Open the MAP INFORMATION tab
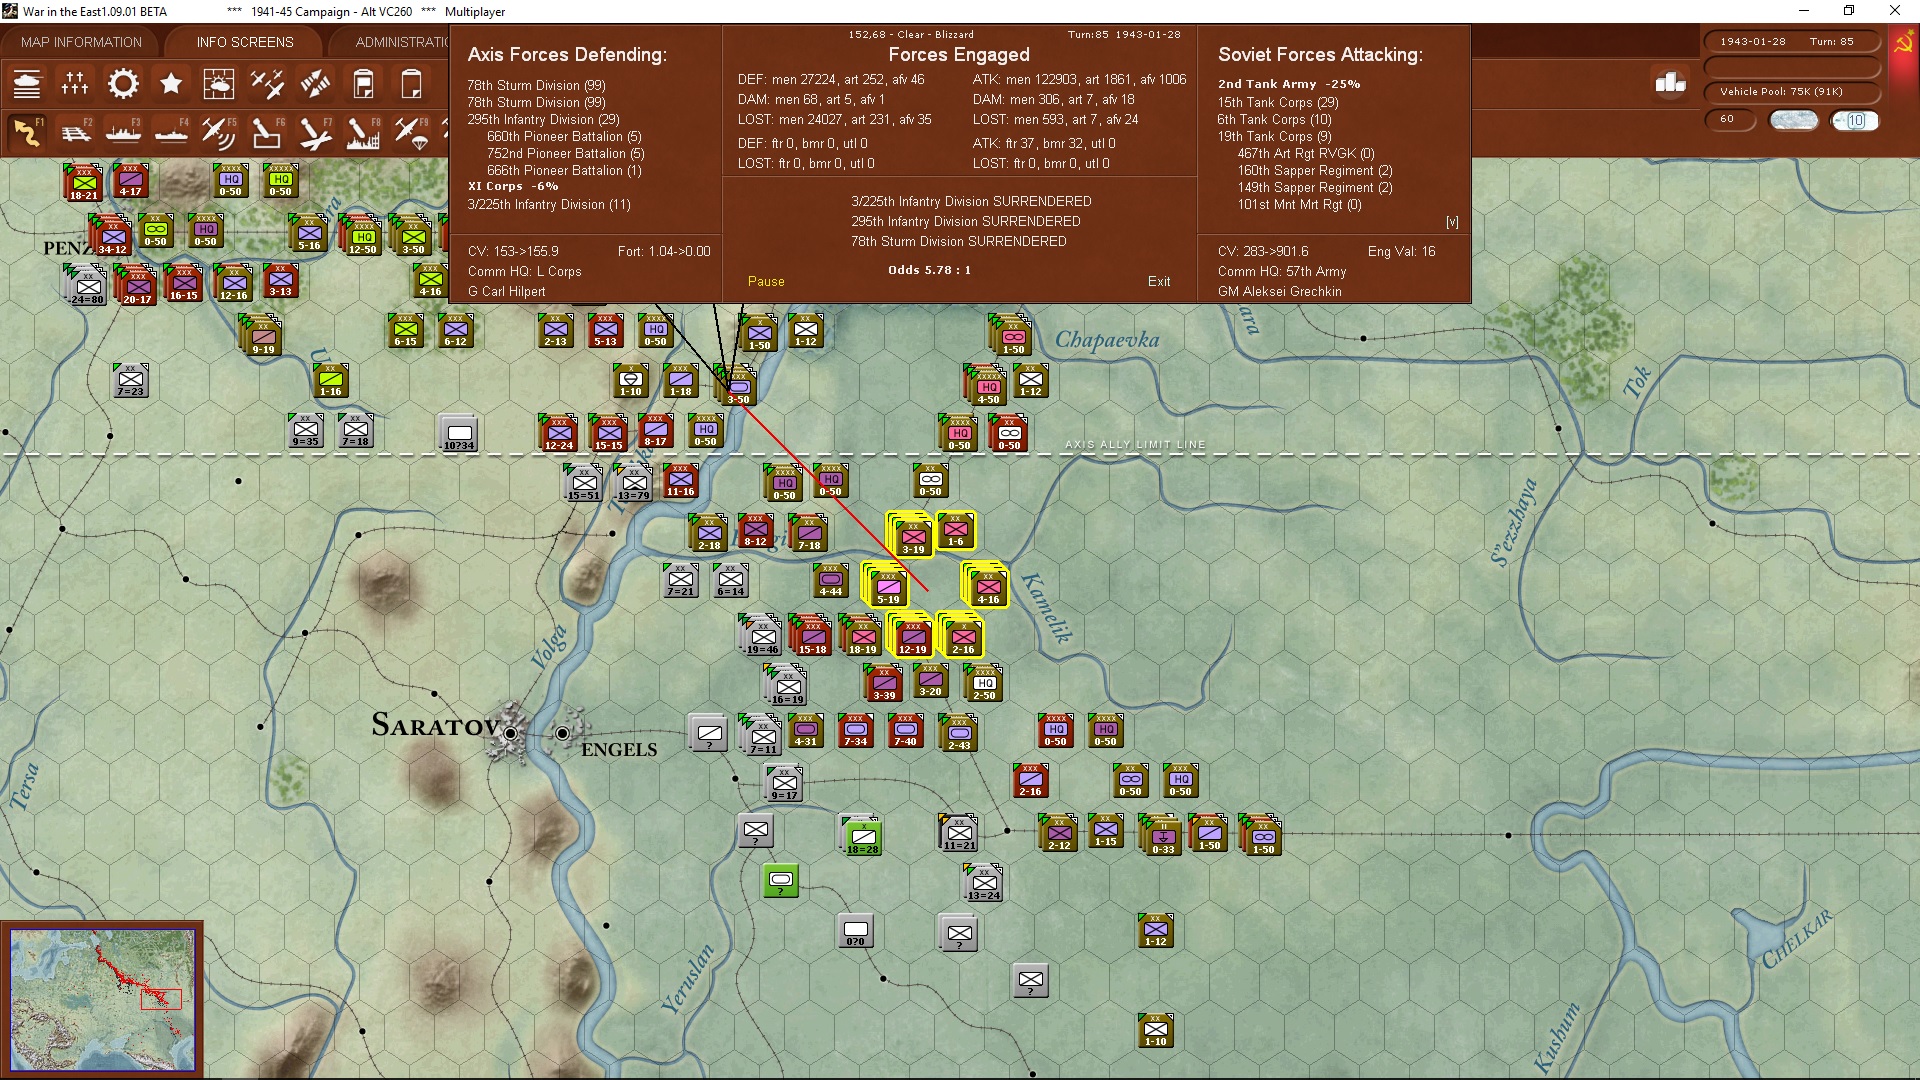This screenshot has width=1920, height=1080. (81, 42)
